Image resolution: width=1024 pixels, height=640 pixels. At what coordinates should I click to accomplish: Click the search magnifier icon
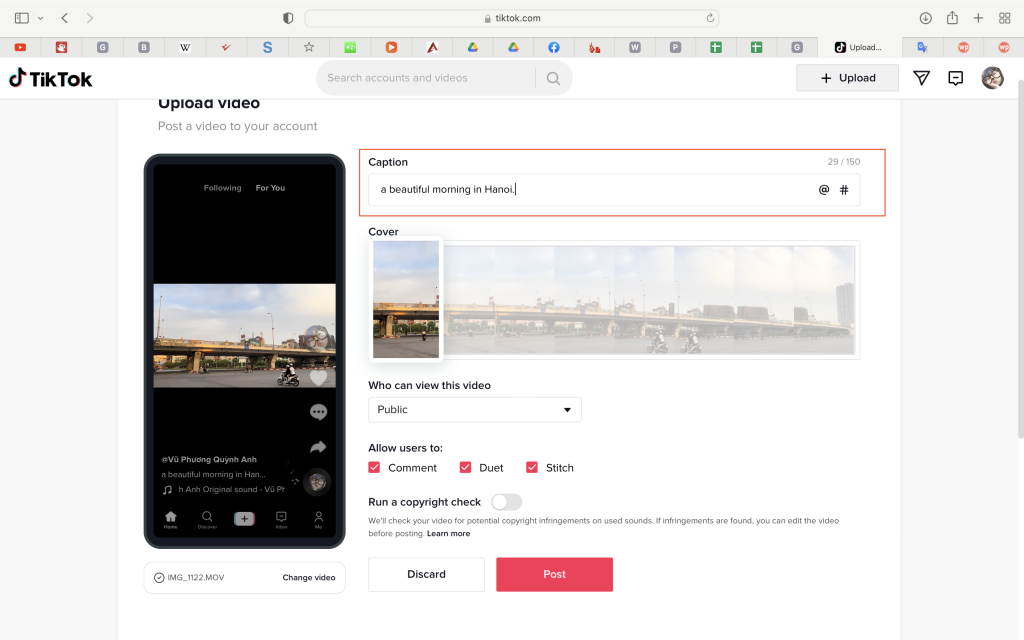tap(553, 78)
